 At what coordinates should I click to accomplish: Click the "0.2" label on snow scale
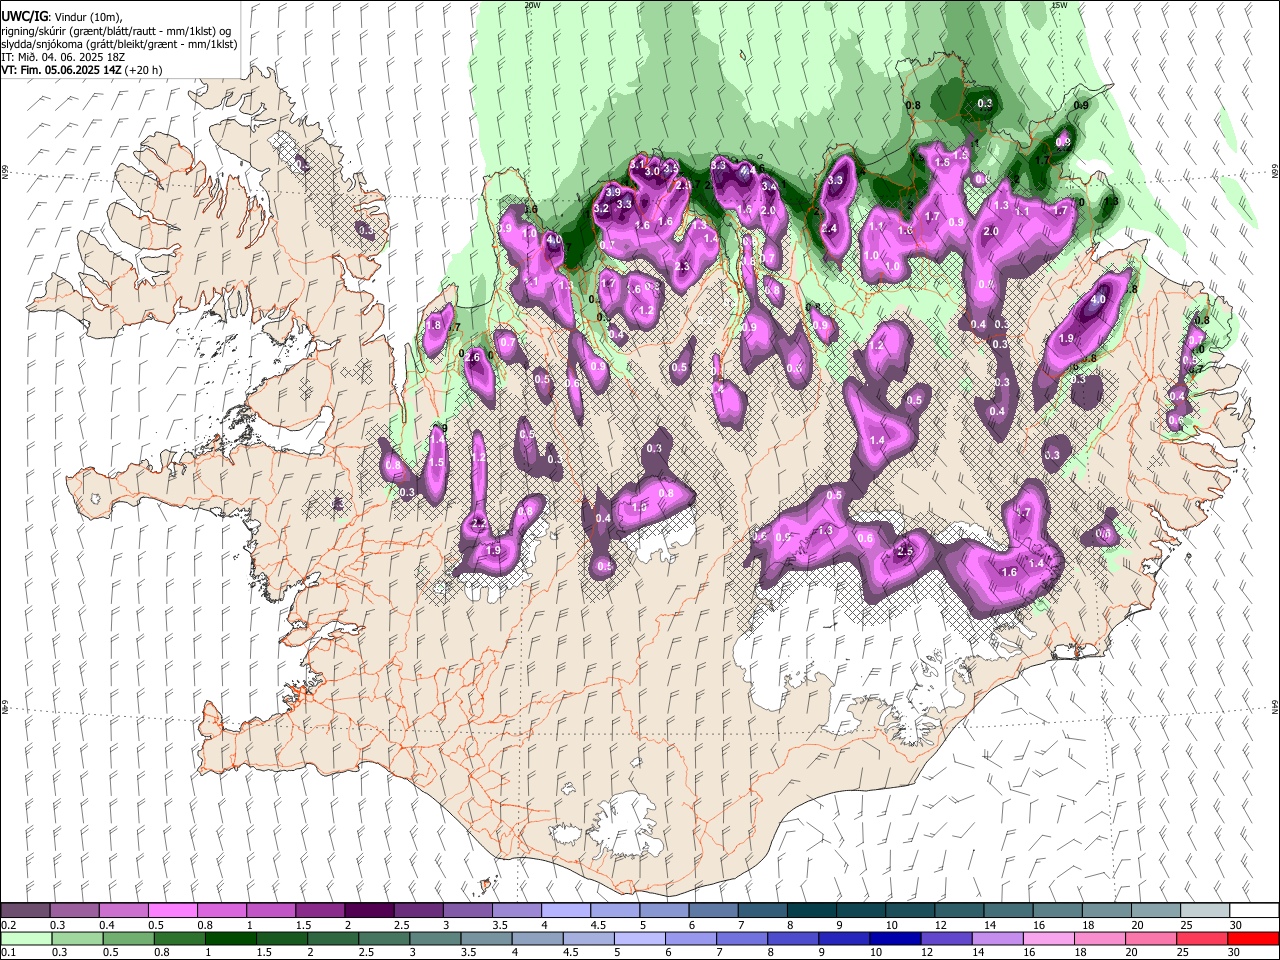(x=9, y=925)
